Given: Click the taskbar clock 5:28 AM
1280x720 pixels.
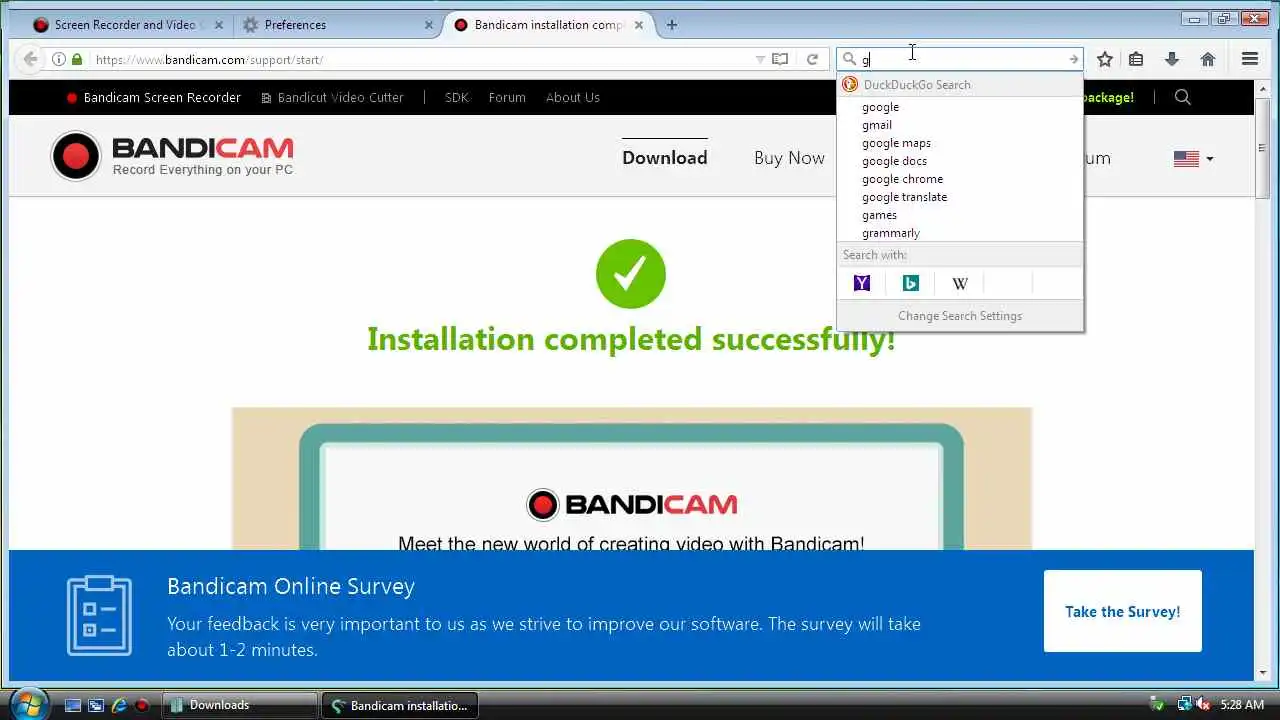Looking at the screenshot, I should point(1243,705).
